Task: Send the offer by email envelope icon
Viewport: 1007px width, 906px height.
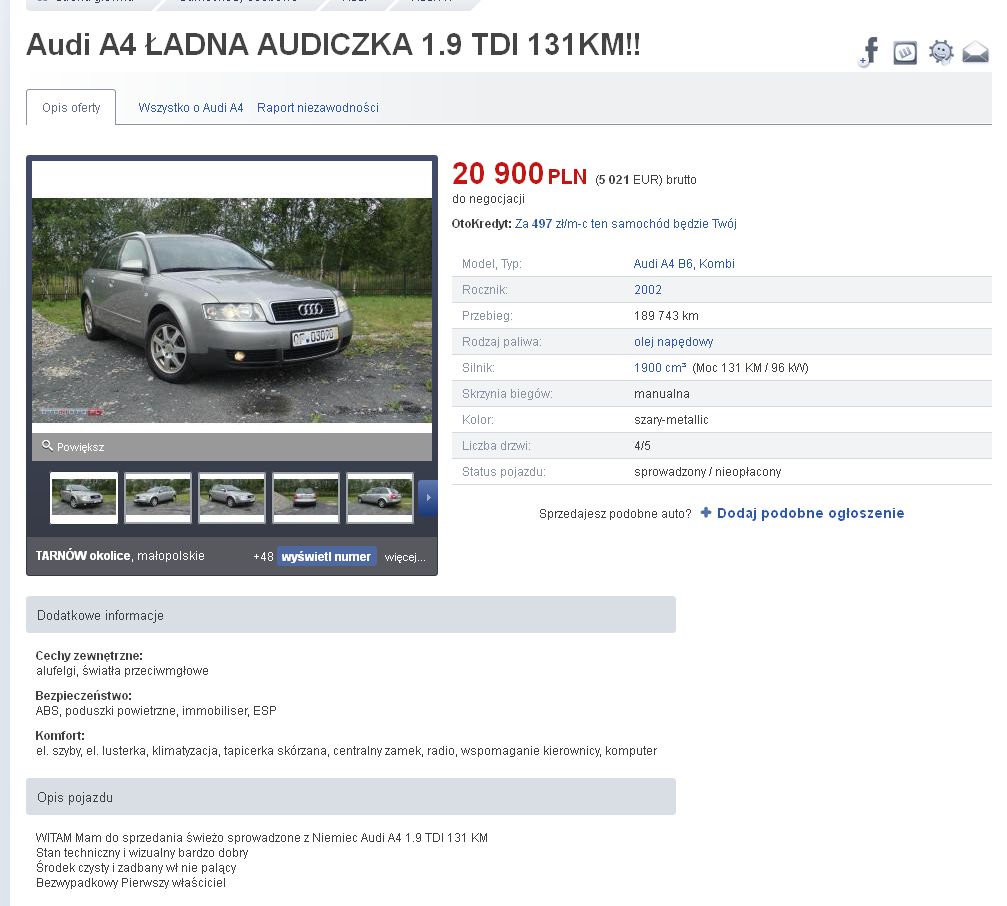Action: point(975,52)
